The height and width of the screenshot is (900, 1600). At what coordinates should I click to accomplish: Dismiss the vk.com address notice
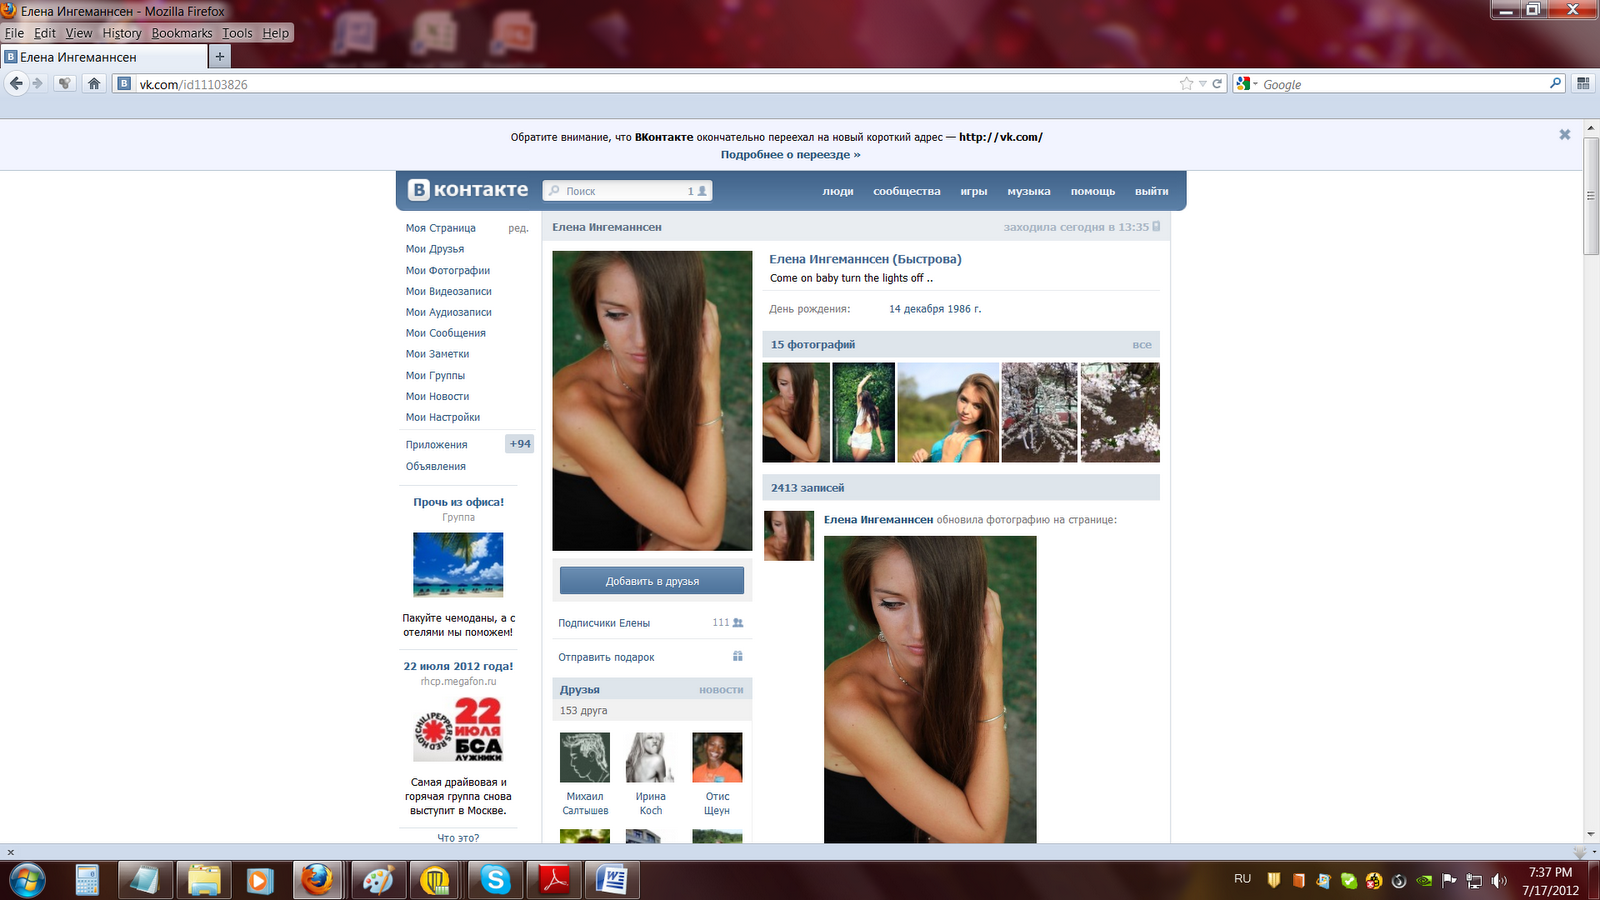pyautogui.click(x=1565, y=134)
